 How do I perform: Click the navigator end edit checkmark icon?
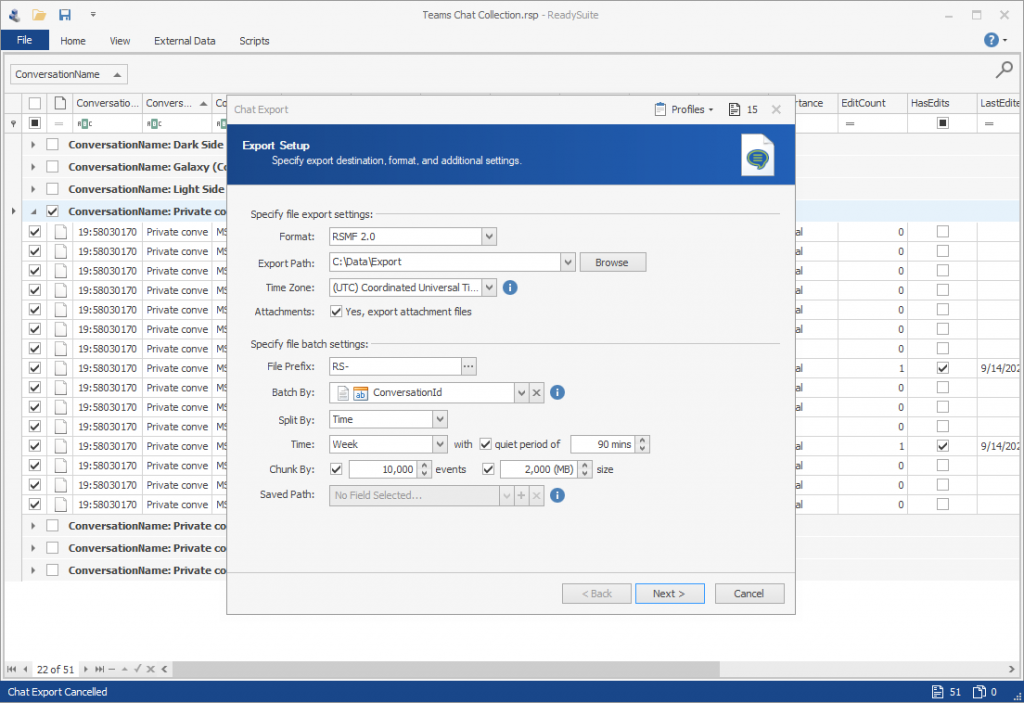(x=138, y=669)
